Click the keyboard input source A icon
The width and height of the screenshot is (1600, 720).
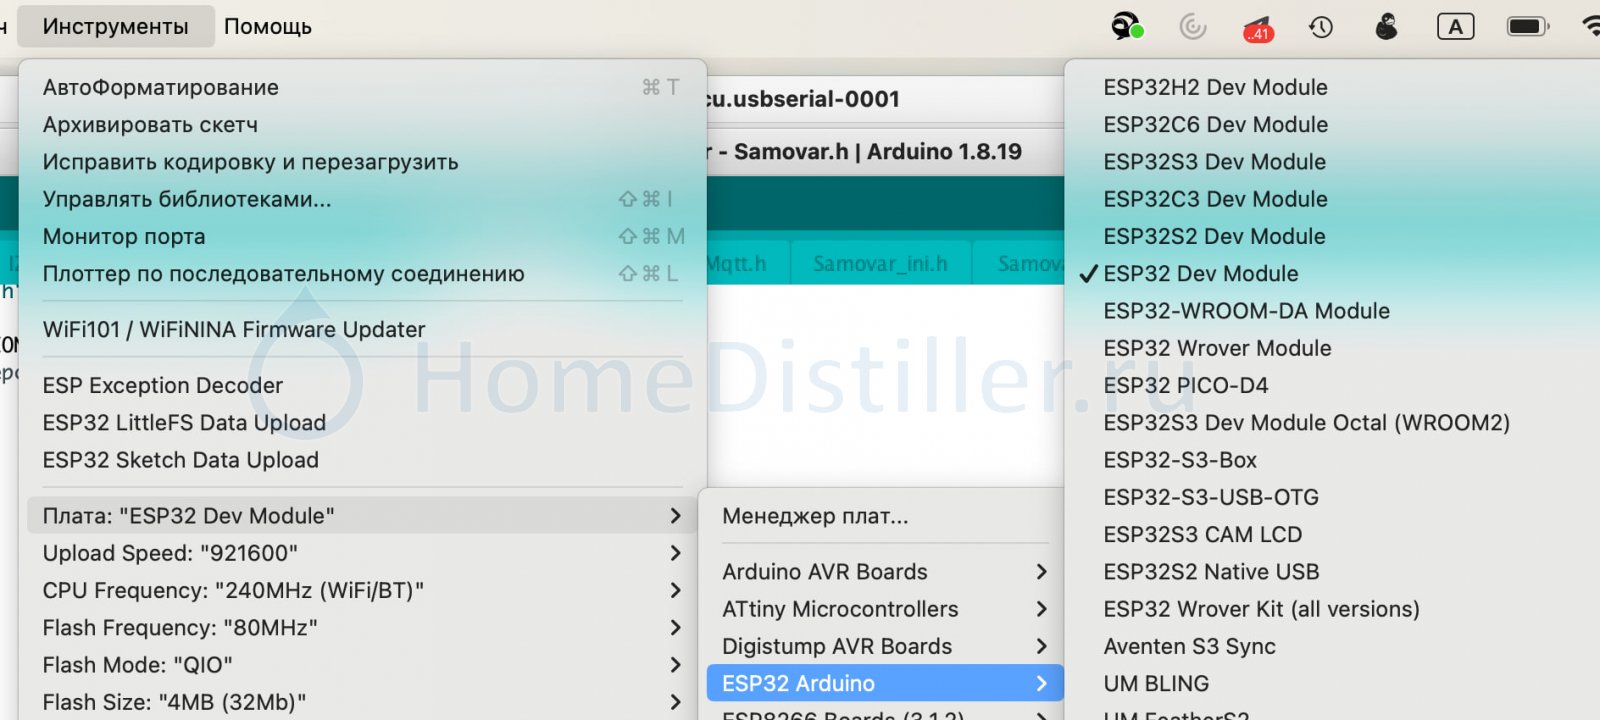pyautogui.click(x=1455, y=27)
